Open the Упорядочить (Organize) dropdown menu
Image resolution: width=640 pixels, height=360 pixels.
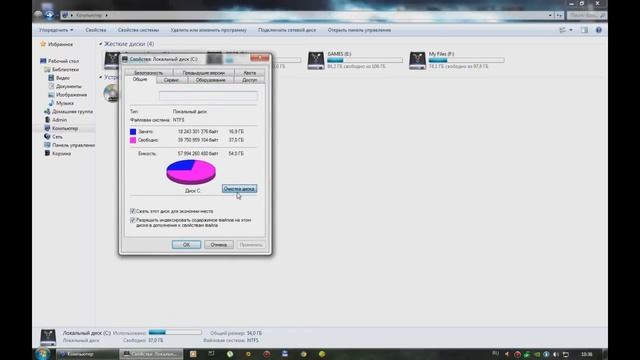tap(56, 30)
